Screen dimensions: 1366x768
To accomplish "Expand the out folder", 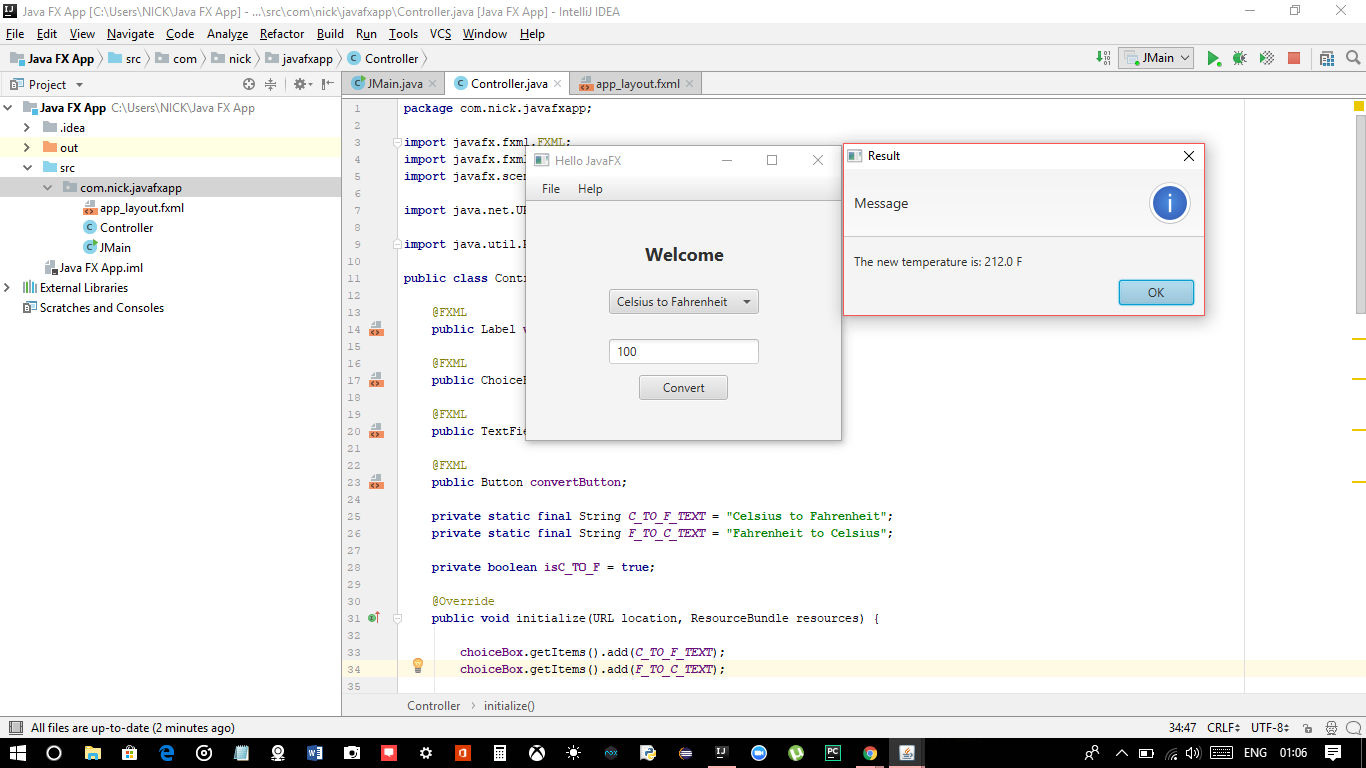I will [28, 148].
